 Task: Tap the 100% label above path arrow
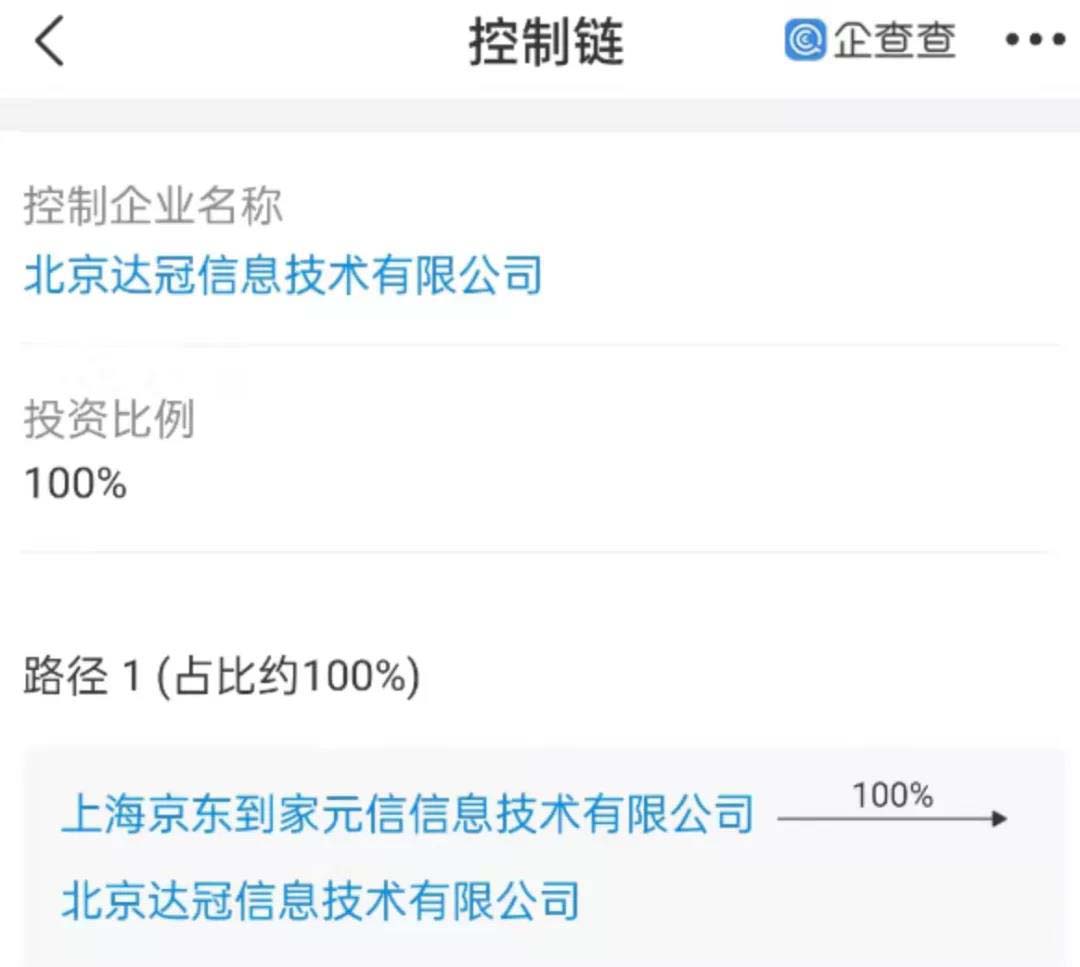point(893,795)
